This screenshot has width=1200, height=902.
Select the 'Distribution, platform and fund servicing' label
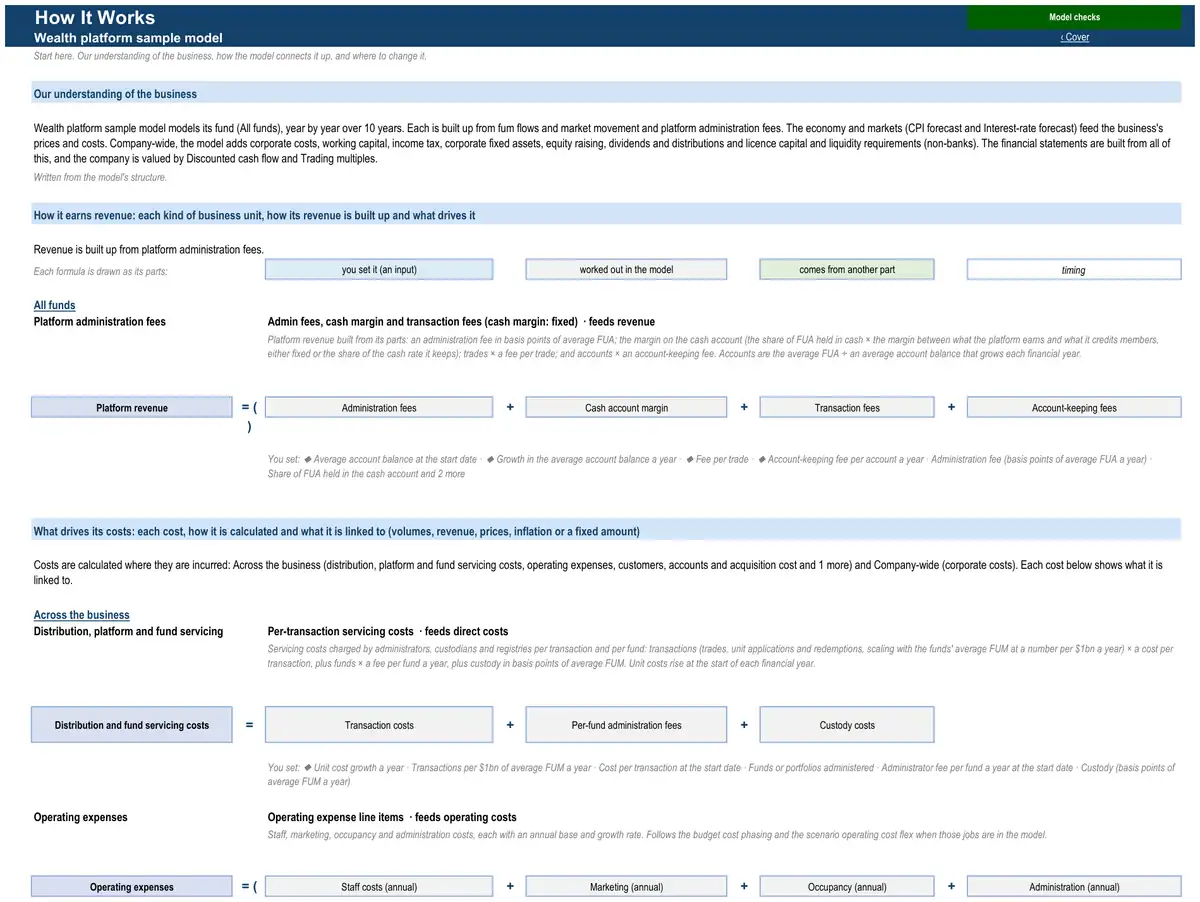(128, 631)
